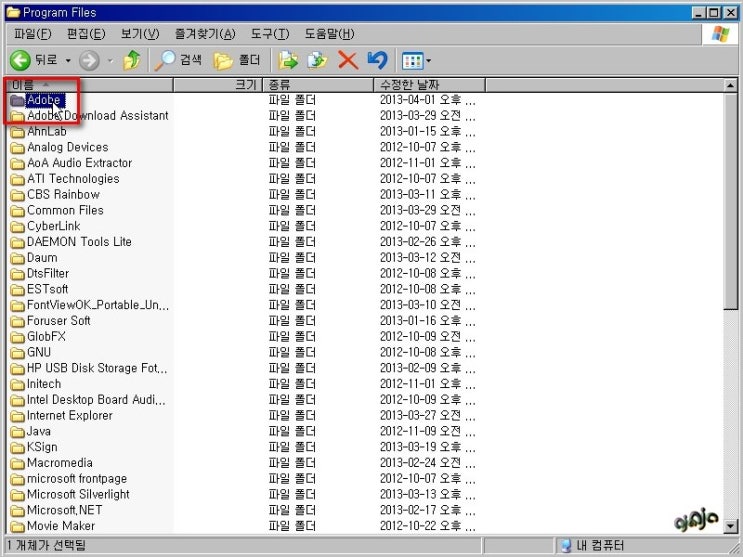Click the Microsoft Silverlight folder name
Screen dimensions: 743x557
[78, 494]
